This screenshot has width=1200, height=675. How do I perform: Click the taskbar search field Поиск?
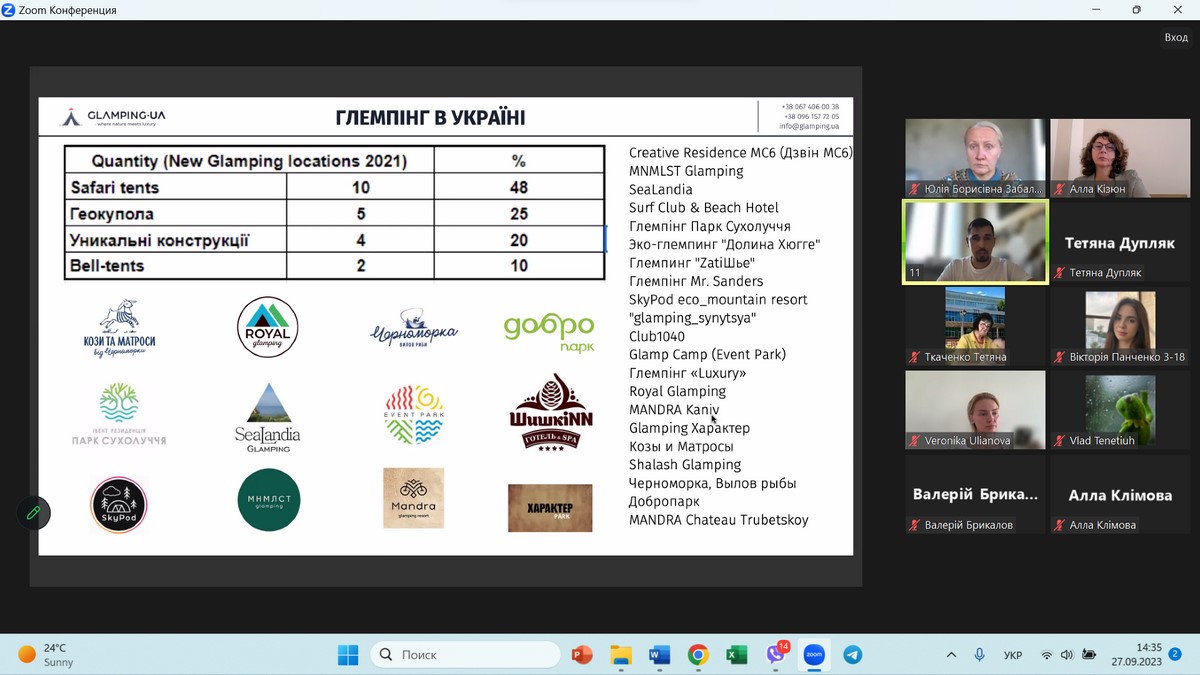click(465, 655)
